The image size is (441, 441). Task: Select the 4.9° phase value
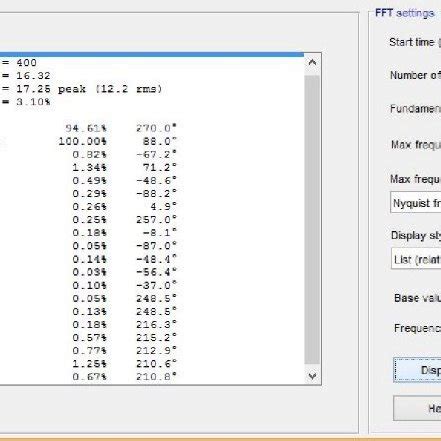163,207
